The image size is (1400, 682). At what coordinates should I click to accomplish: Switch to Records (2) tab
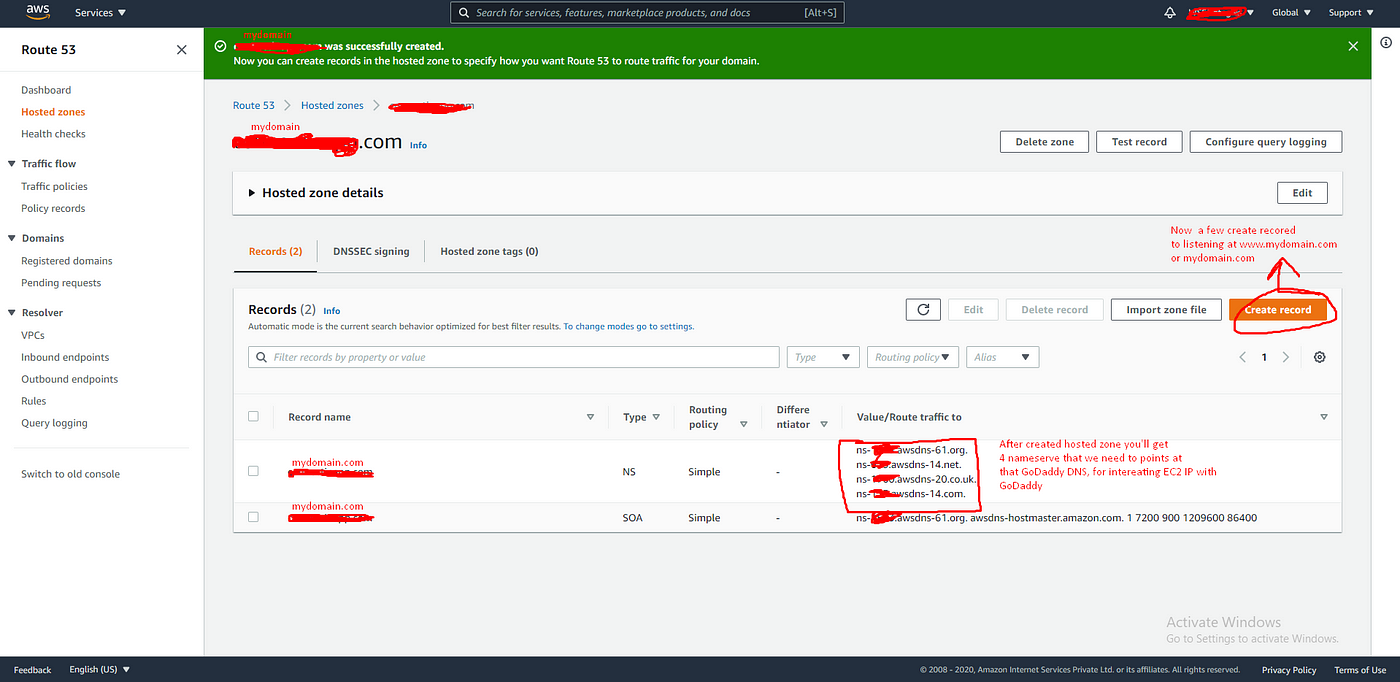(275, 251)
